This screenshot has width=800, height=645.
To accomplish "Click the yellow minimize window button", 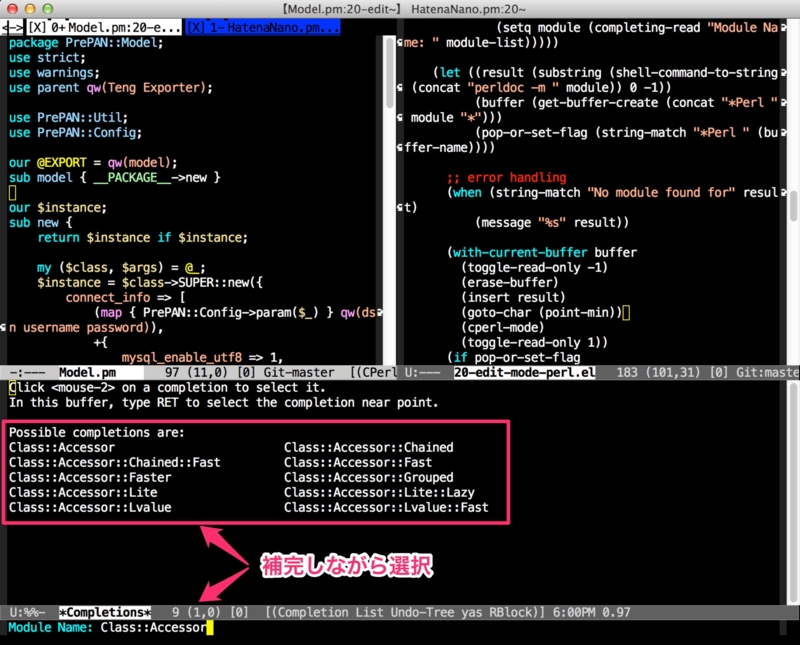I will click(x=30, y=9).
